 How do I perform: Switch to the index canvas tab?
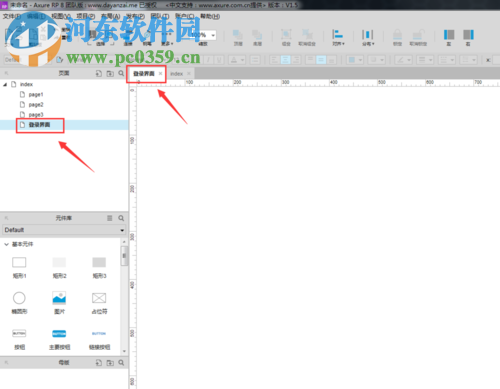(176, 74)
